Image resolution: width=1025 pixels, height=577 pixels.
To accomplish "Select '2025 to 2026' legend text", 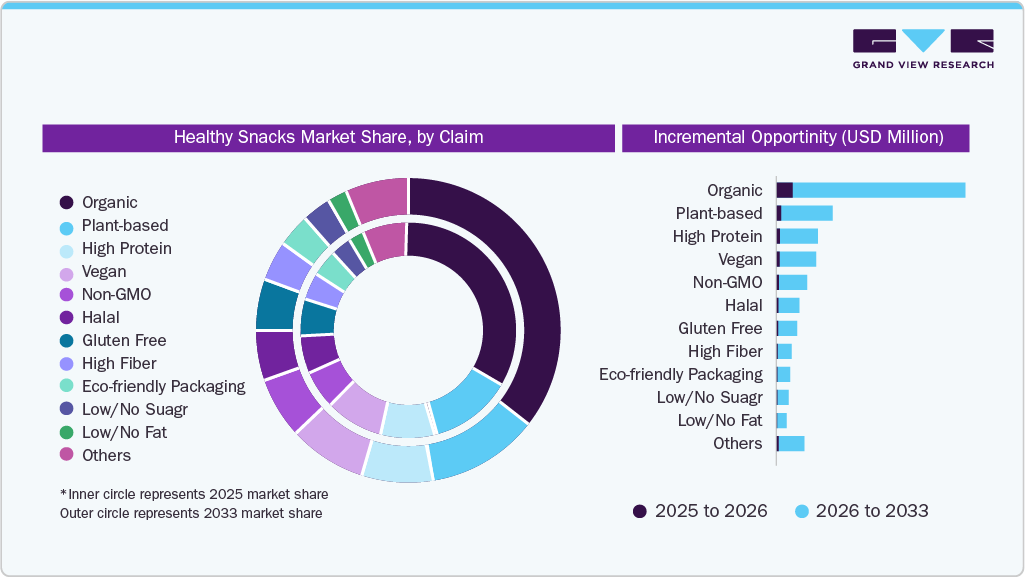I will pos(711,511).
